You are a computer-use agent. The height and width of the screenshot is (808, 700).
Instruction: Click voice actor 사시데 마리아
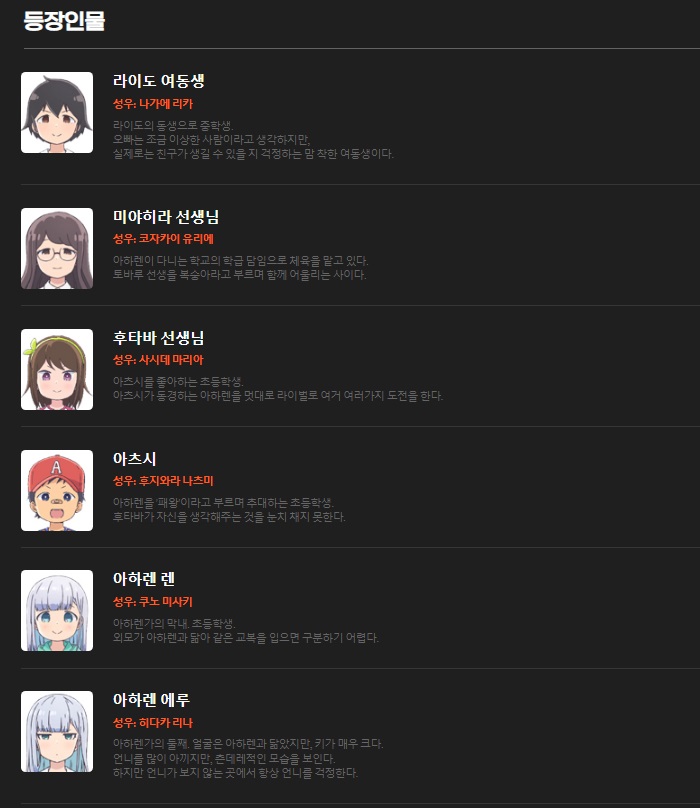pos(171,360)
